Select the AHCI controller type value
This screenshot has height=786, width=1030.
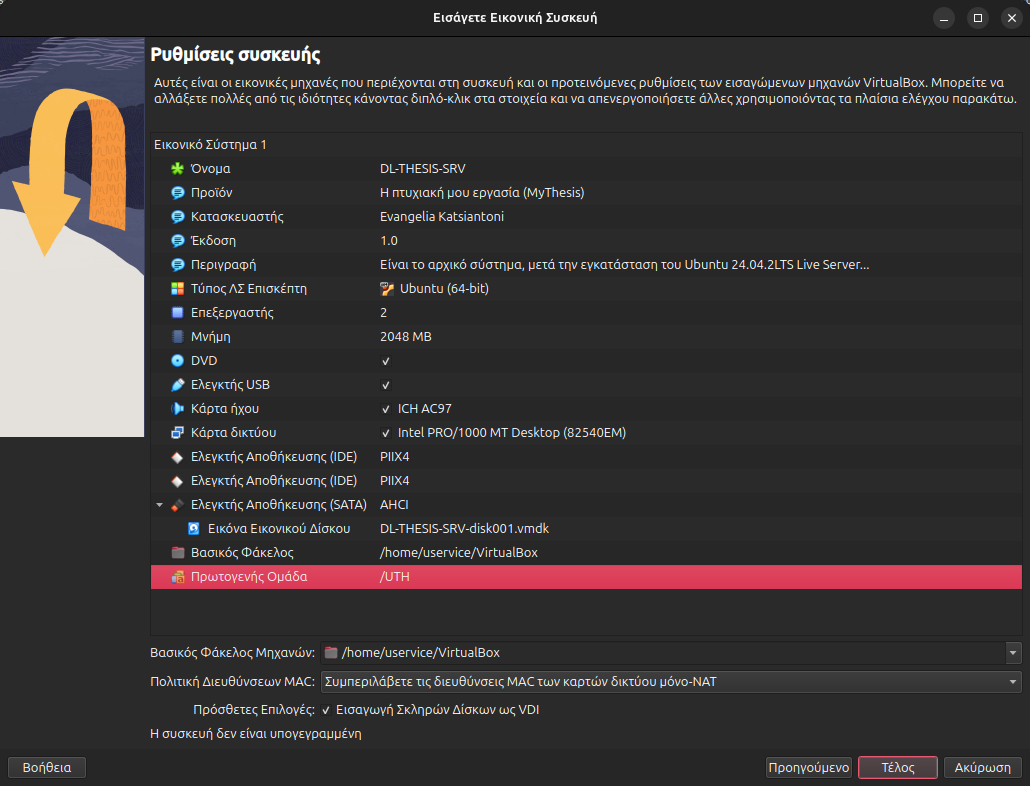pos(394,505)
